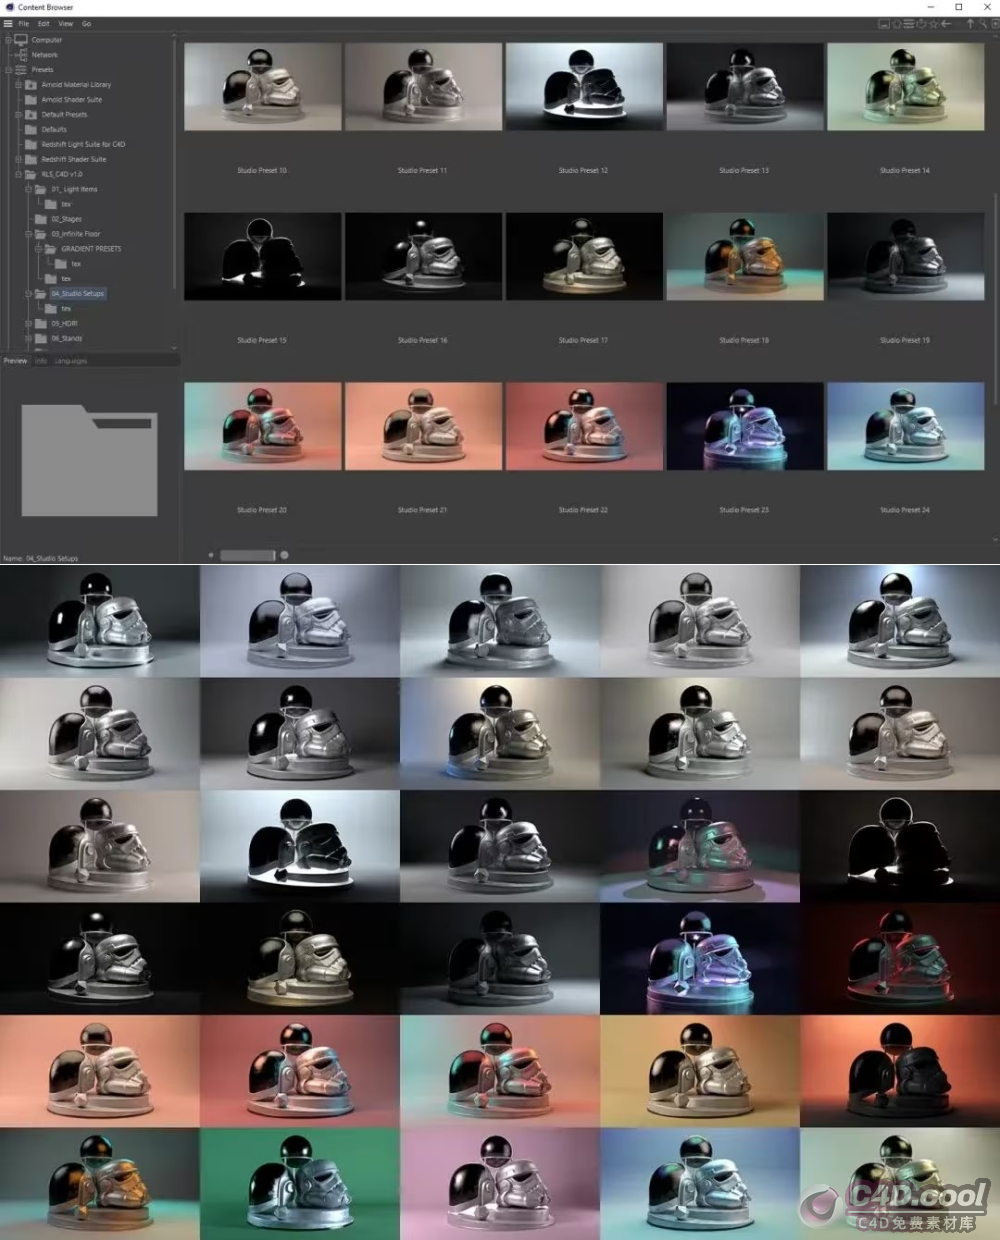Click the Studio Preset 21 label
1000x1240 pixels.
423,510
